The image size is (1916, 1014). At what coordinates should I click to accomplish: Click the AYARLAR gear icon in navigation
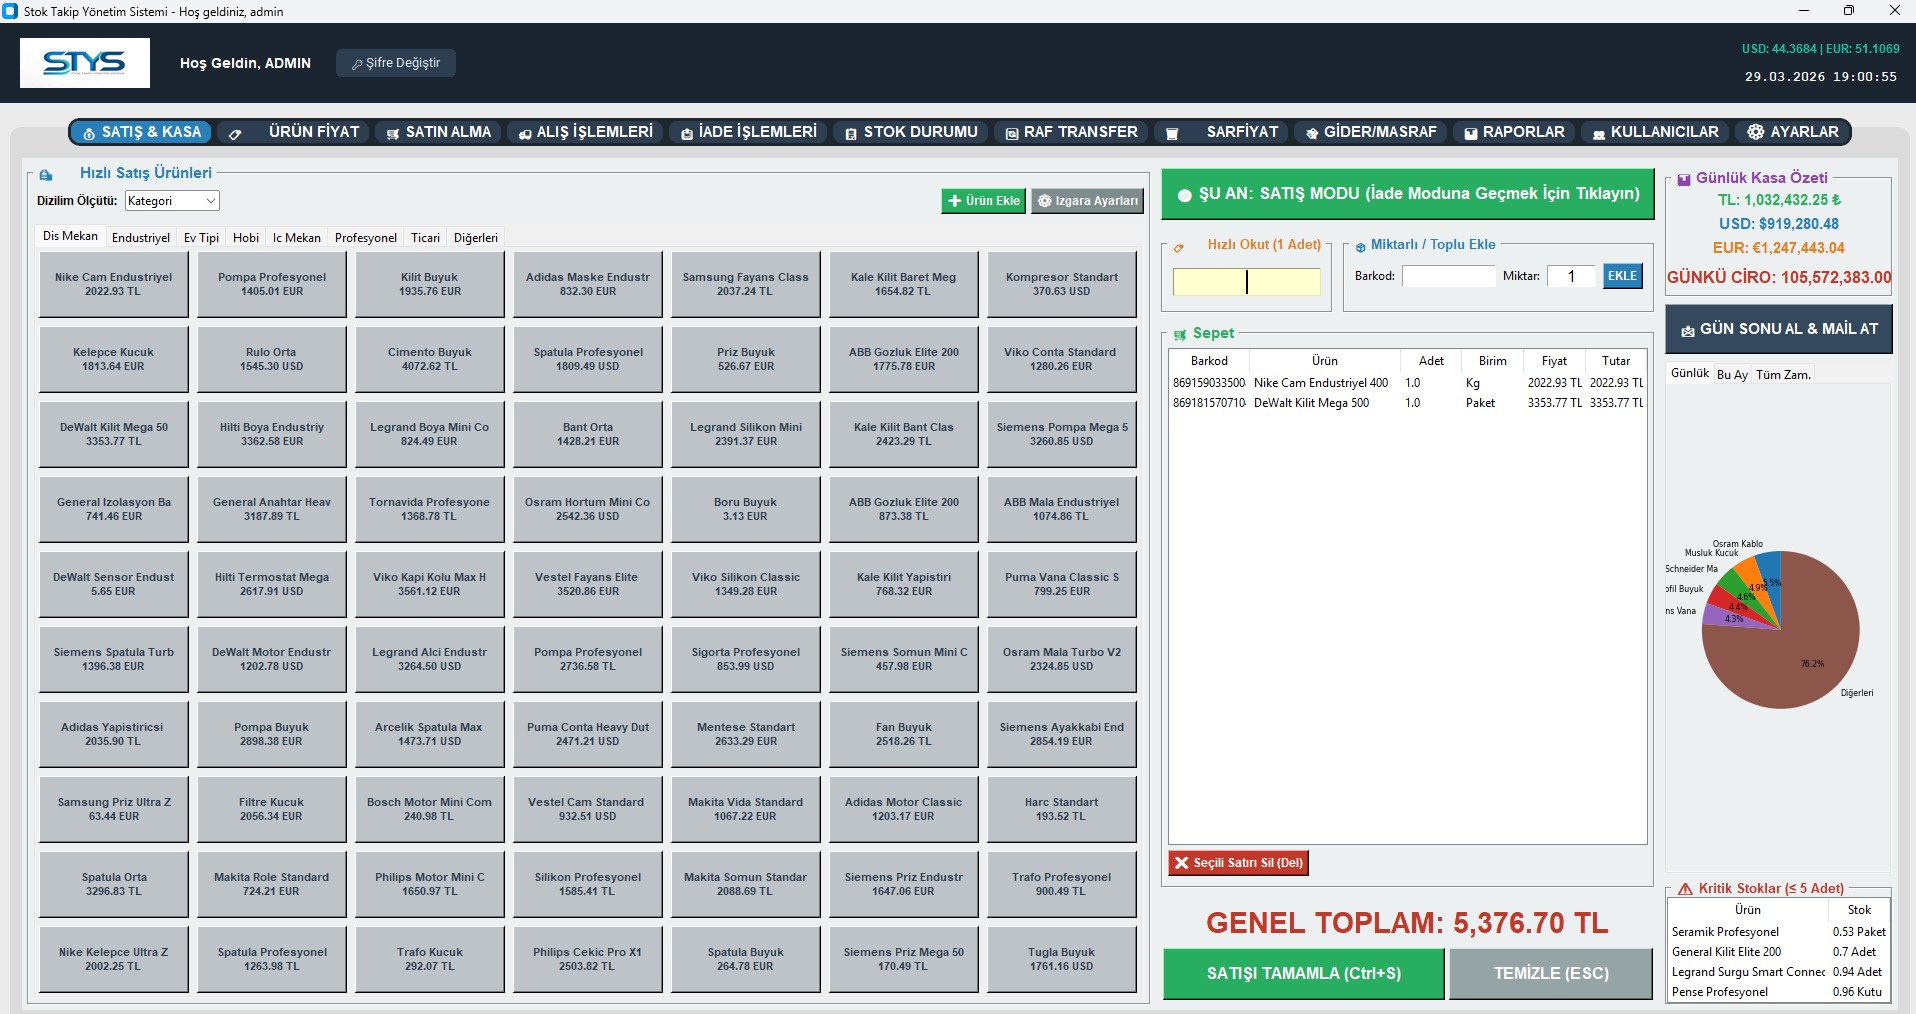click(1755, 132)
